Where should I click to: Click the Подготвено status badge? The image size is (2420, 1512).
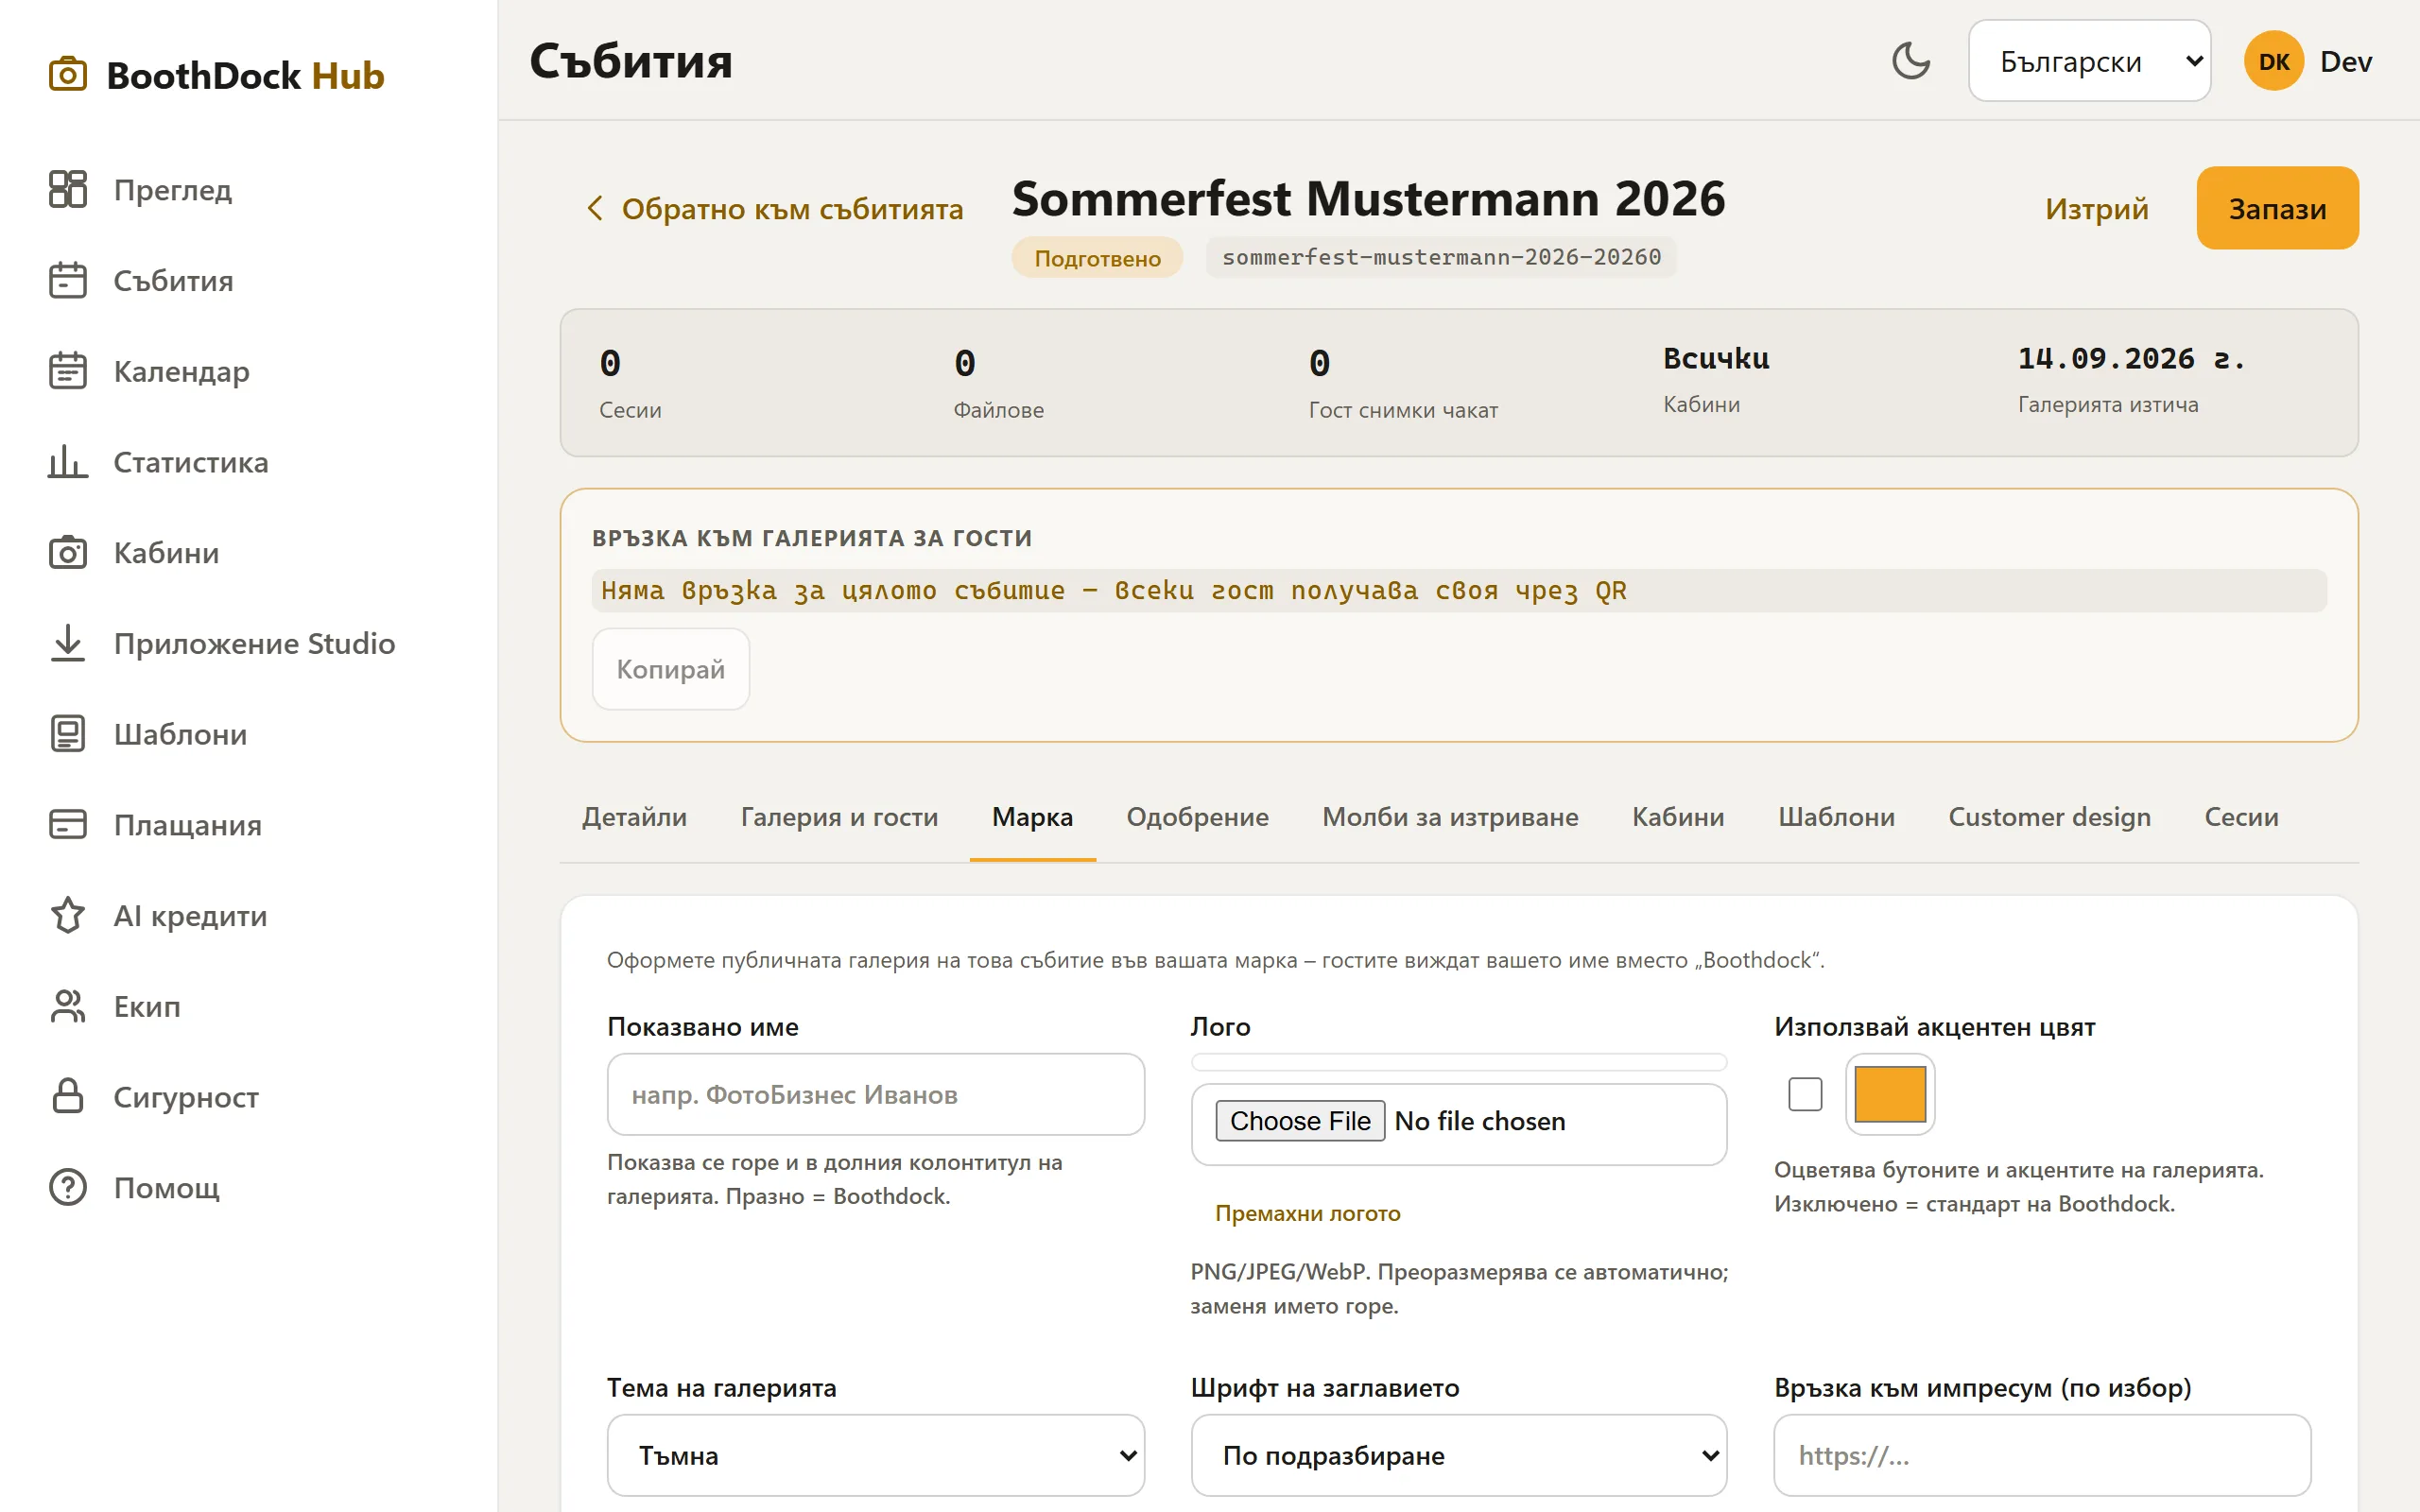pos(1097,258)
